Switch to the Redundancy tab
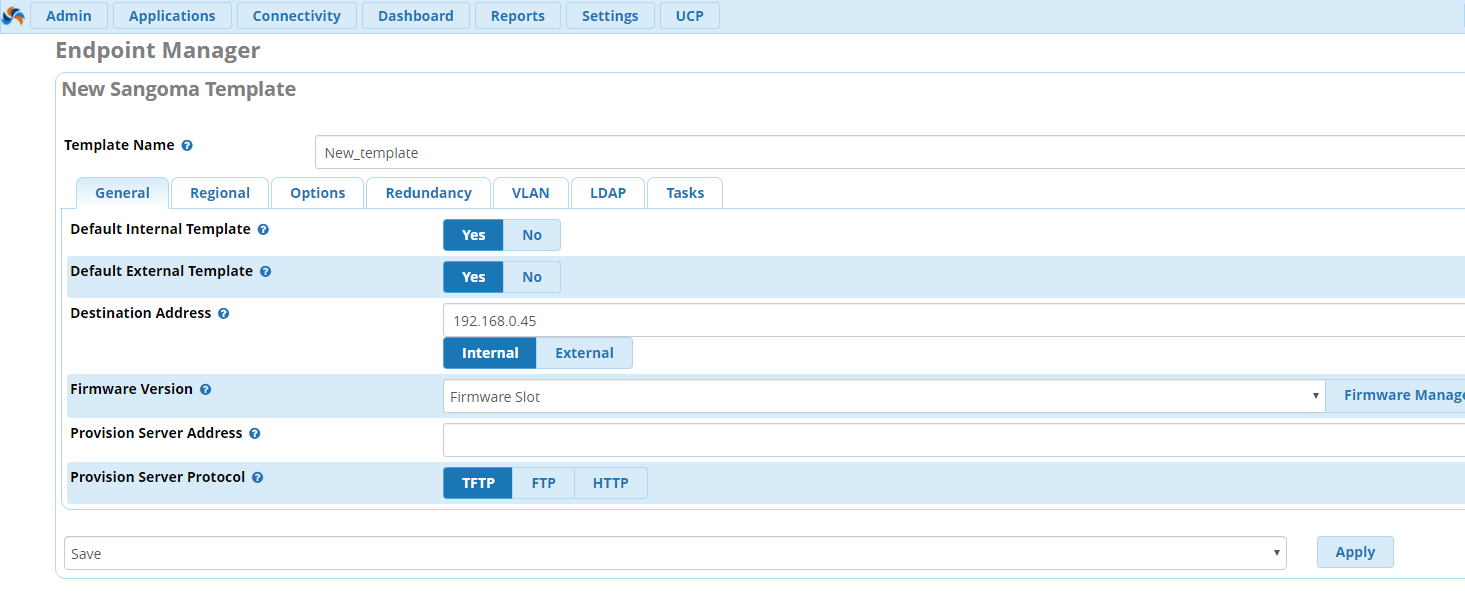 [x=428, y=193]
